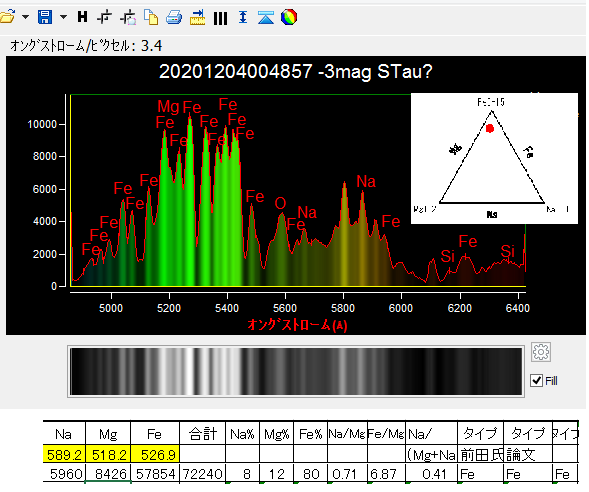Select the 'Mg%' column header cell

[x=276, y=434]
